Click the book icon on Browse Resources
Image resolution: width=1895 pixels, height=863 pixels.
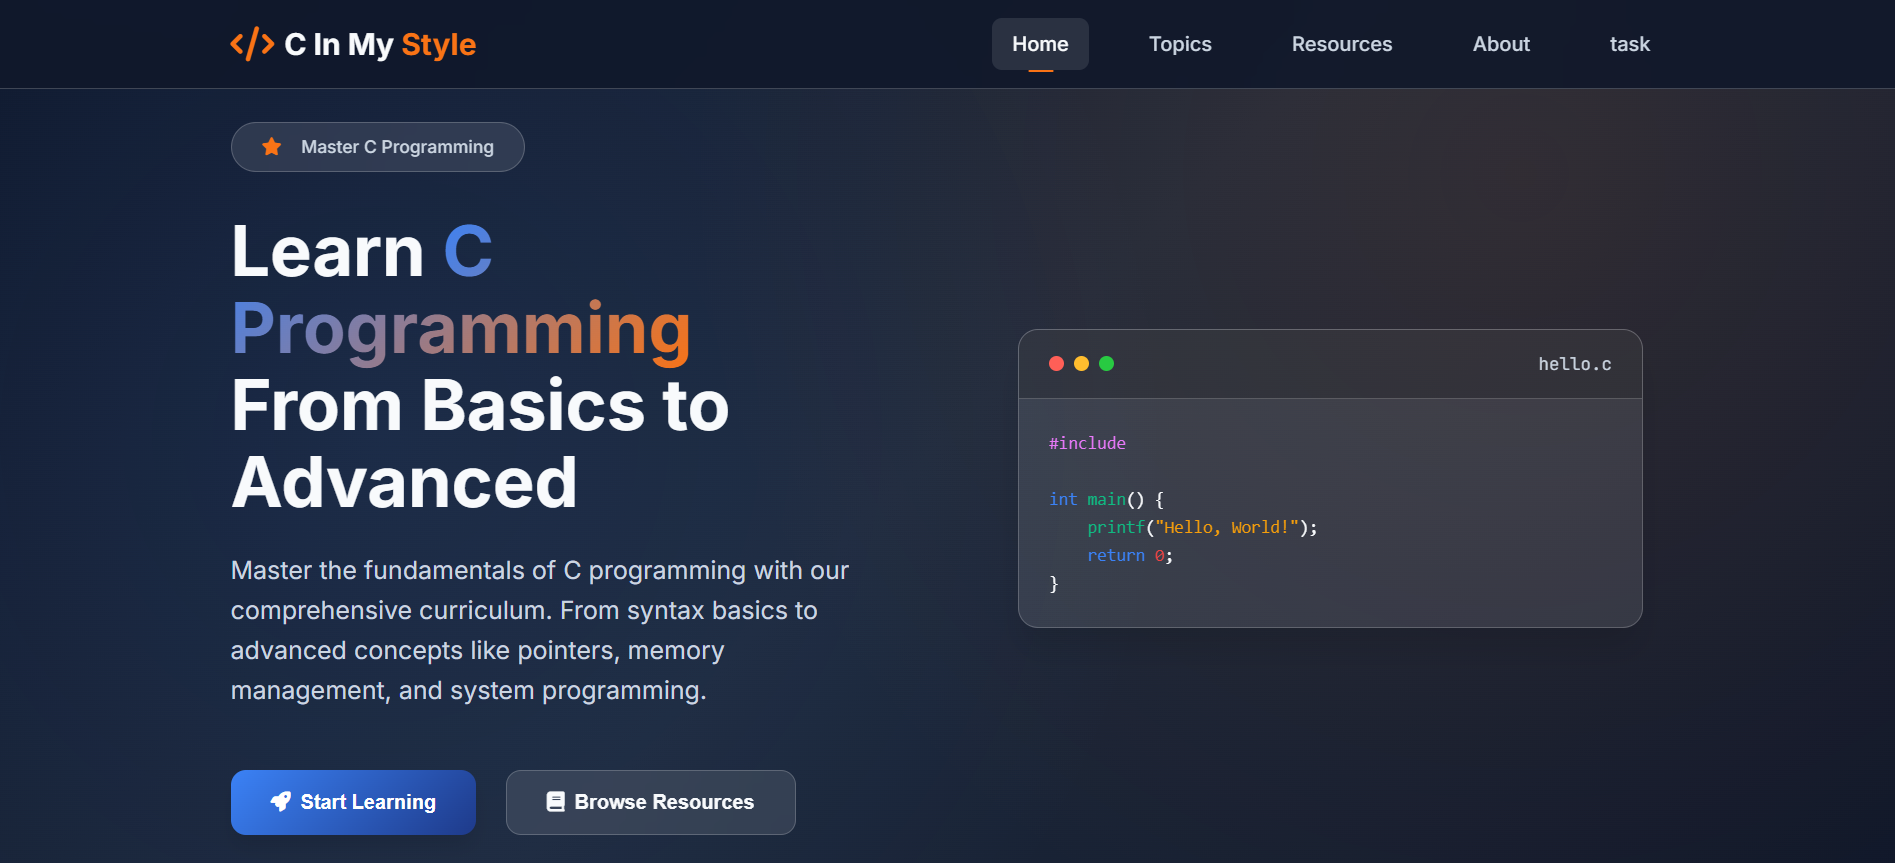point(555,802)
